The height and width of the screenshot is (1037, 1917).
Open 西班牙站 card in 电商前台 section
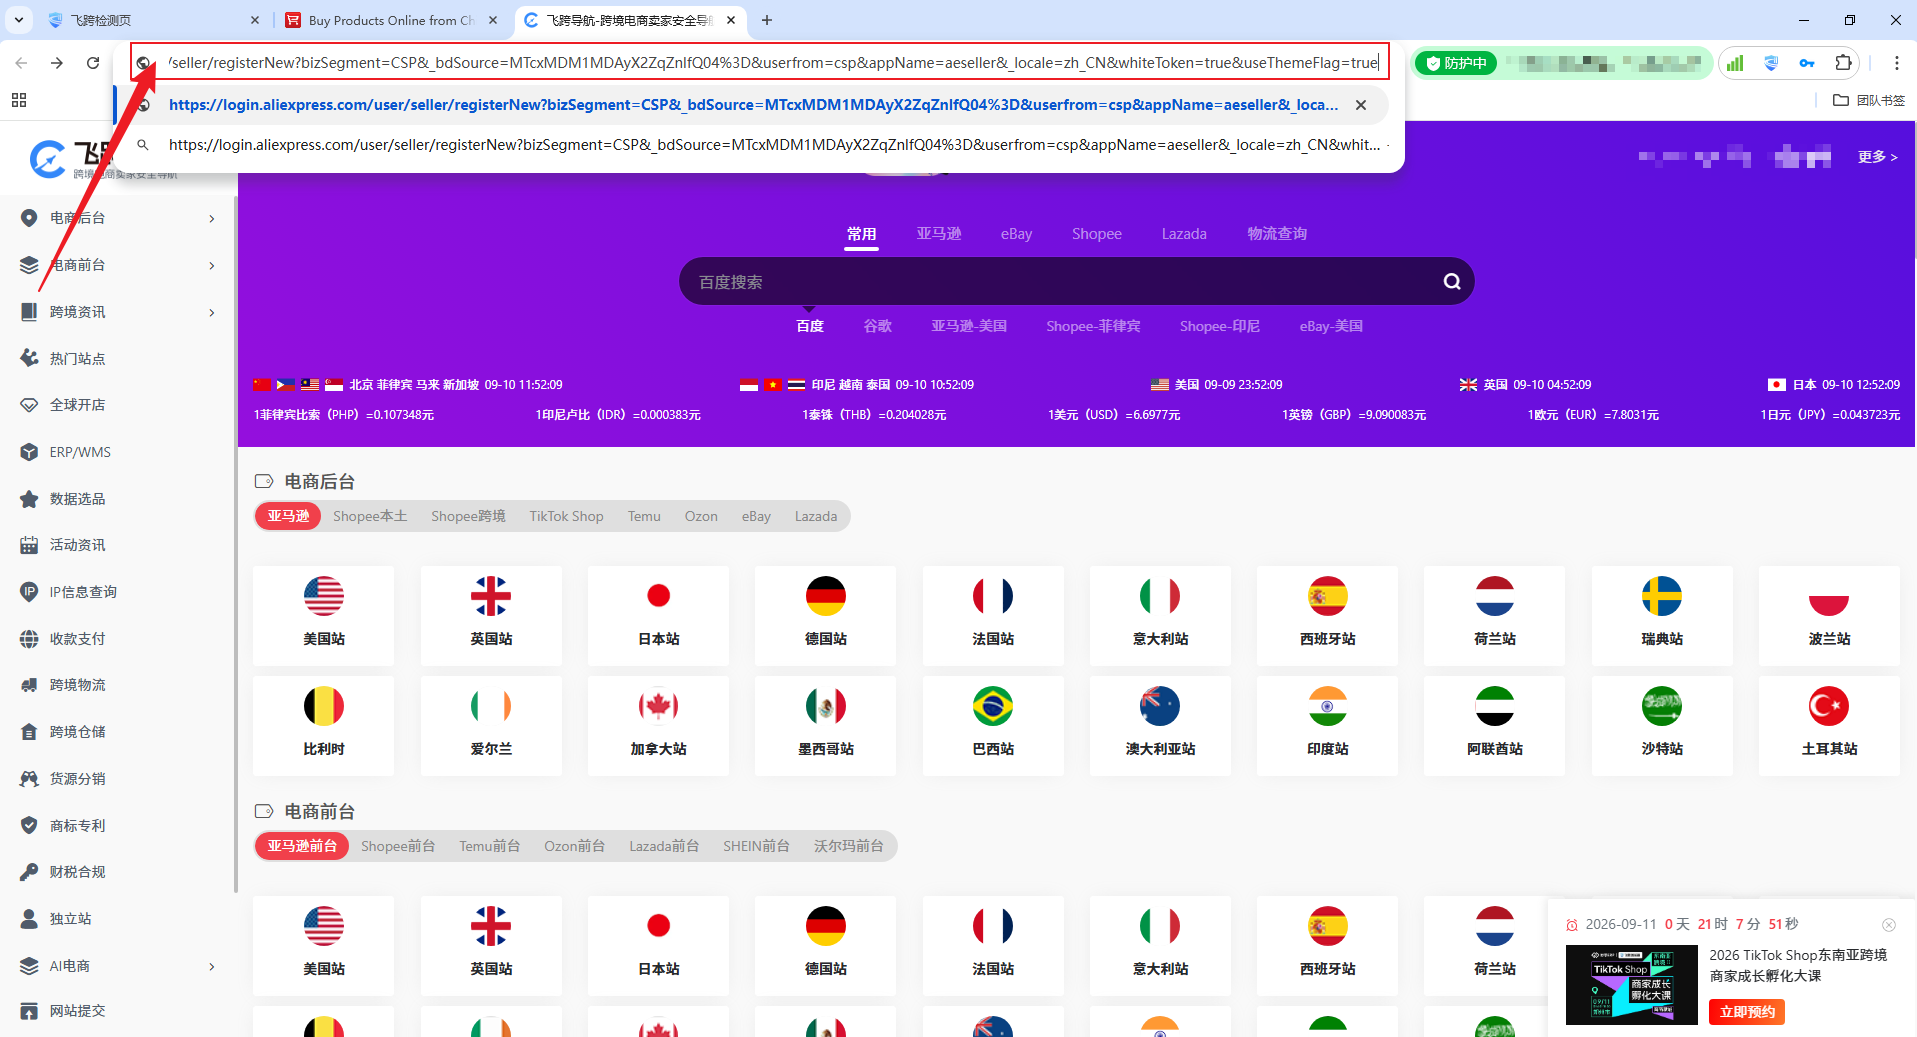coord(1327,946)
